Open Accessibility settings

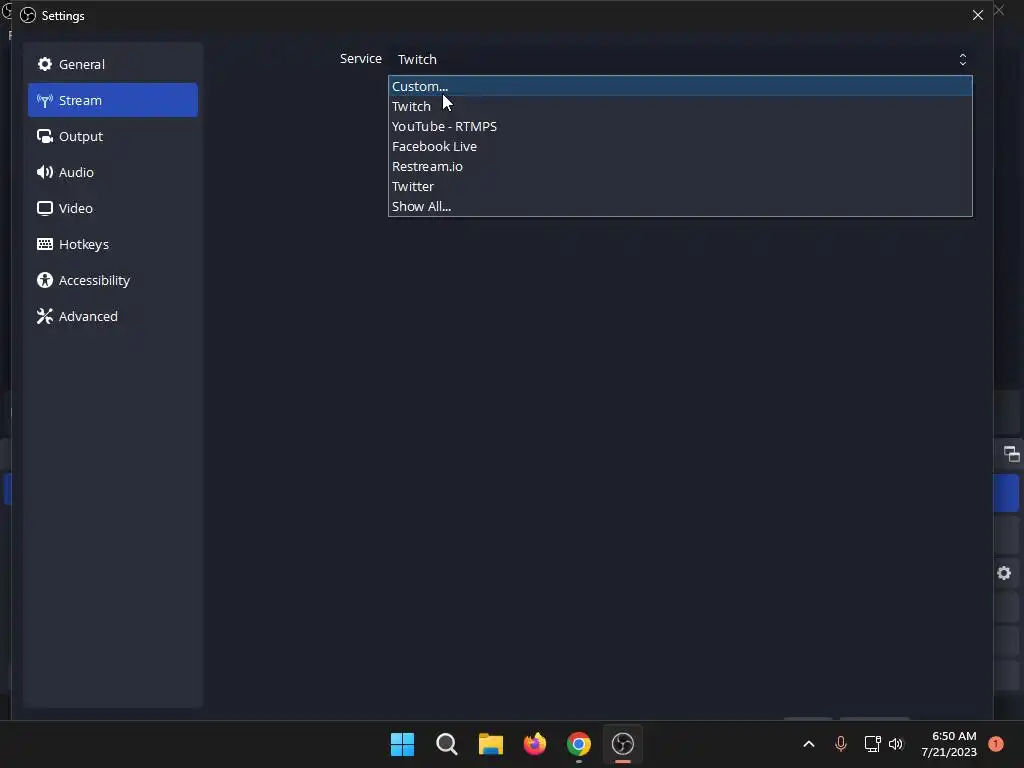(x=112, y=280)
